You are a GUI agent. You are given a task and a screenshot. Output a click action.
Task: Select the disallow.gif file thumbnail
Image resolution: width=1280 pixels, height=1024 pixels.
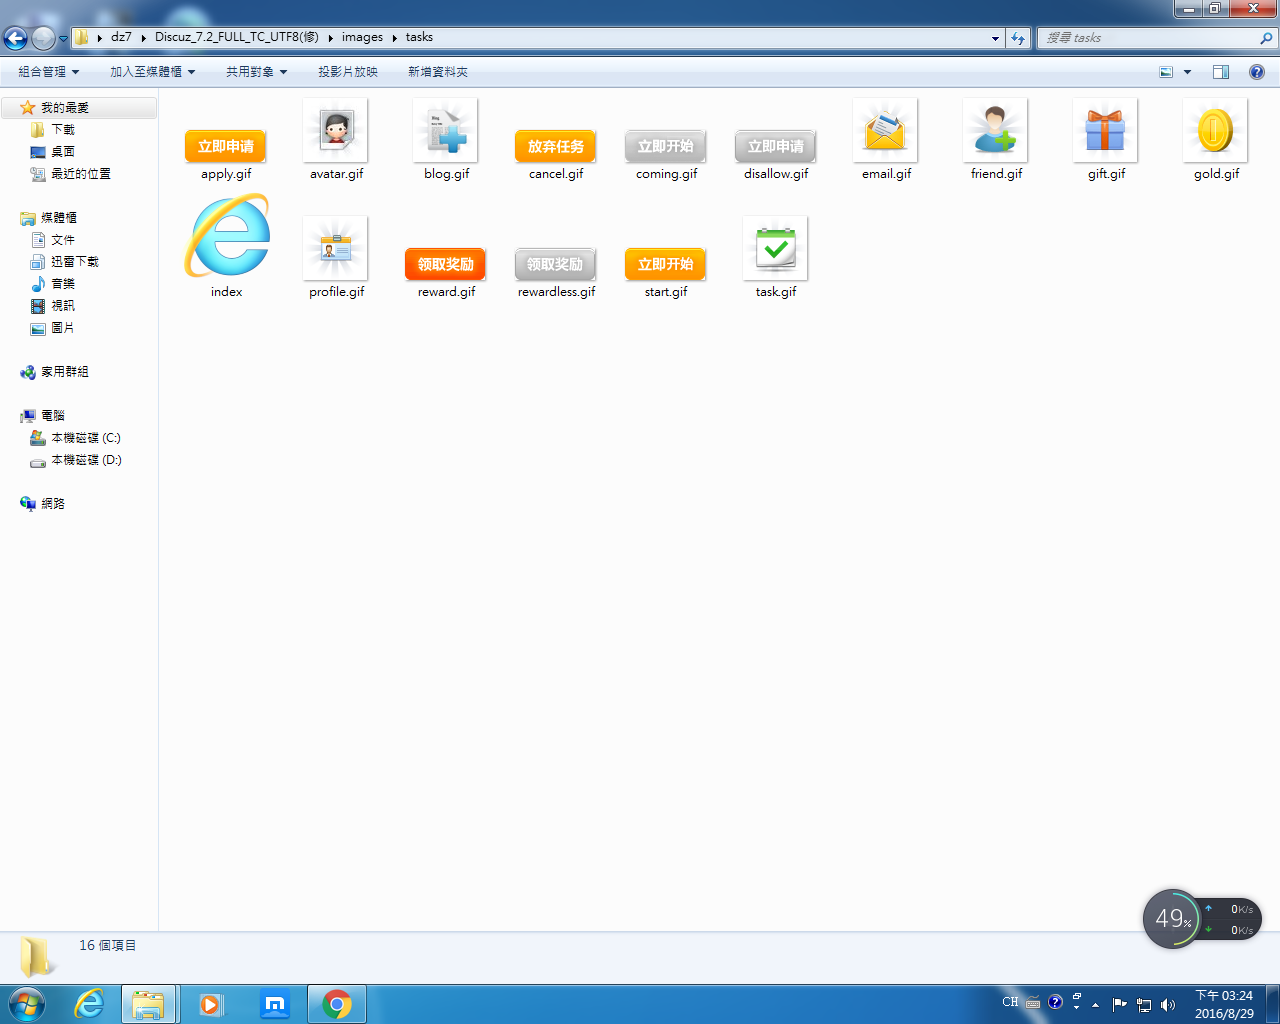pyautogui.click(x=776, y=146)
